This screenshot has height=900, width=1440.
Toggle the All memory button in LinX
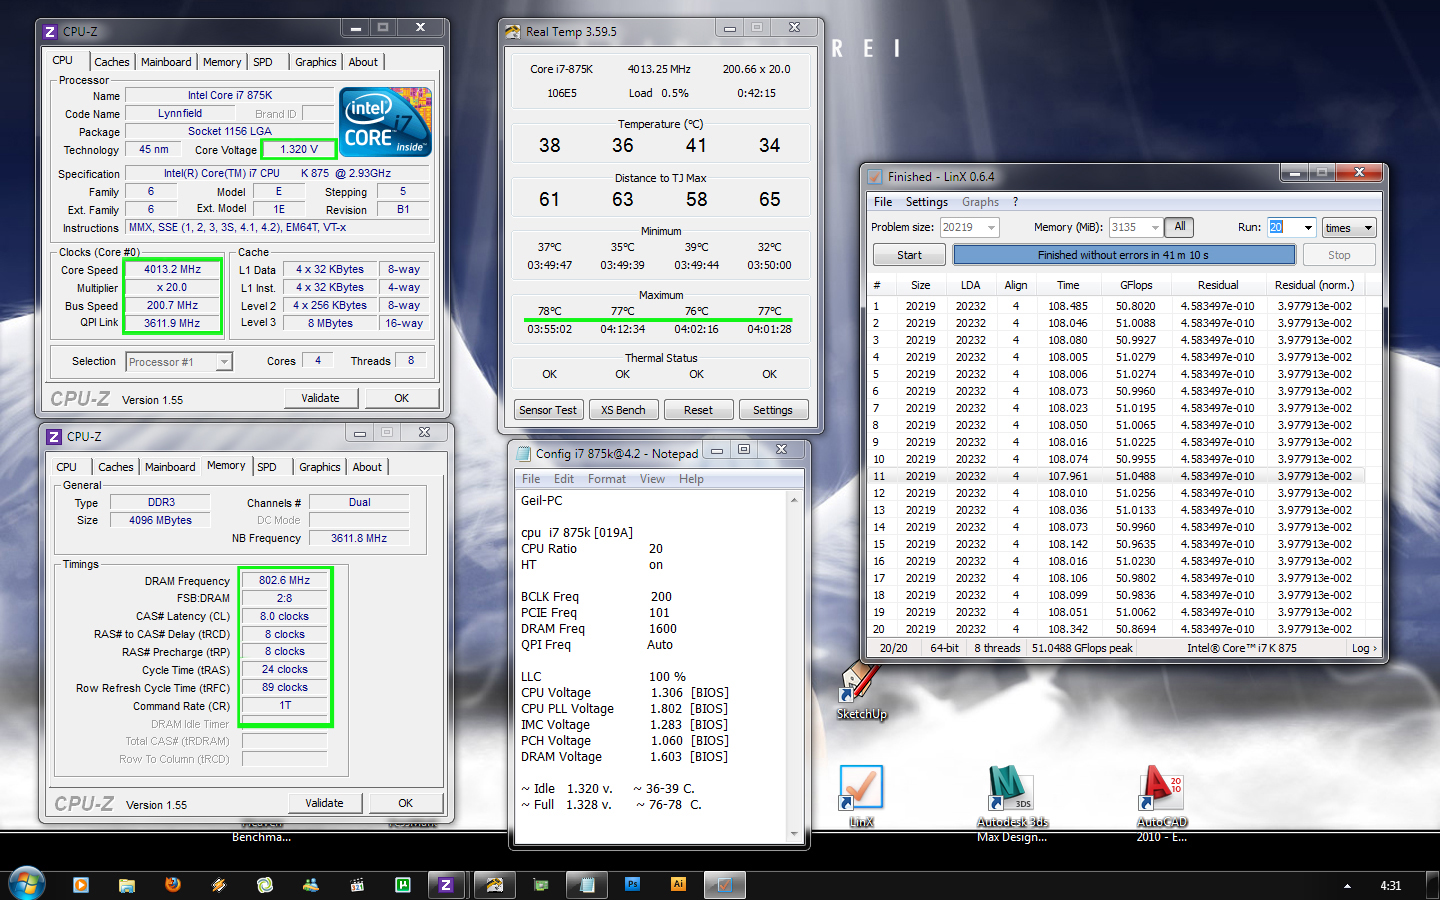(1180, 227)
